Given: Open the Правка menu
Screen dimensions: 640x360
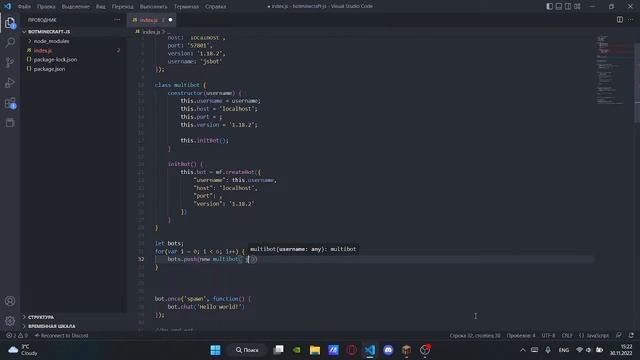Looking at the screenshot, I should click(x=46, y=7).
